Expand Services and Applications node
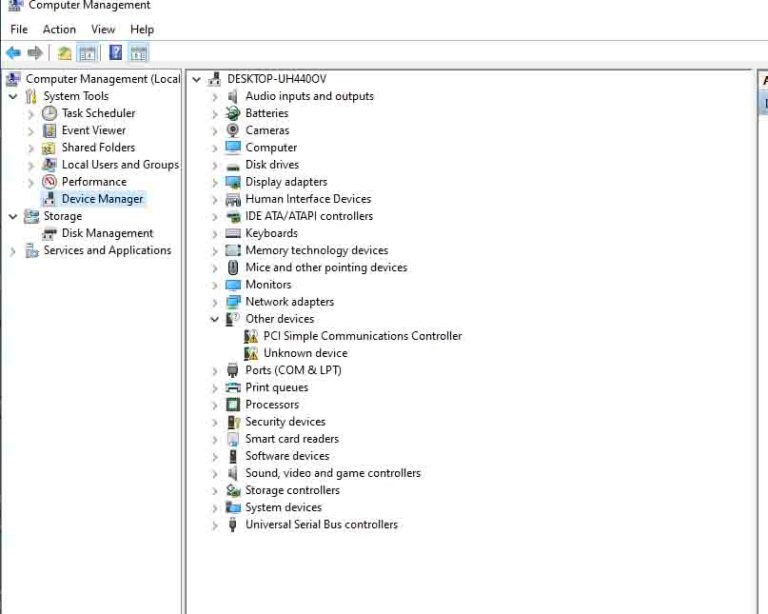Viewport: 768px width, 614px height. click(13, 251)
